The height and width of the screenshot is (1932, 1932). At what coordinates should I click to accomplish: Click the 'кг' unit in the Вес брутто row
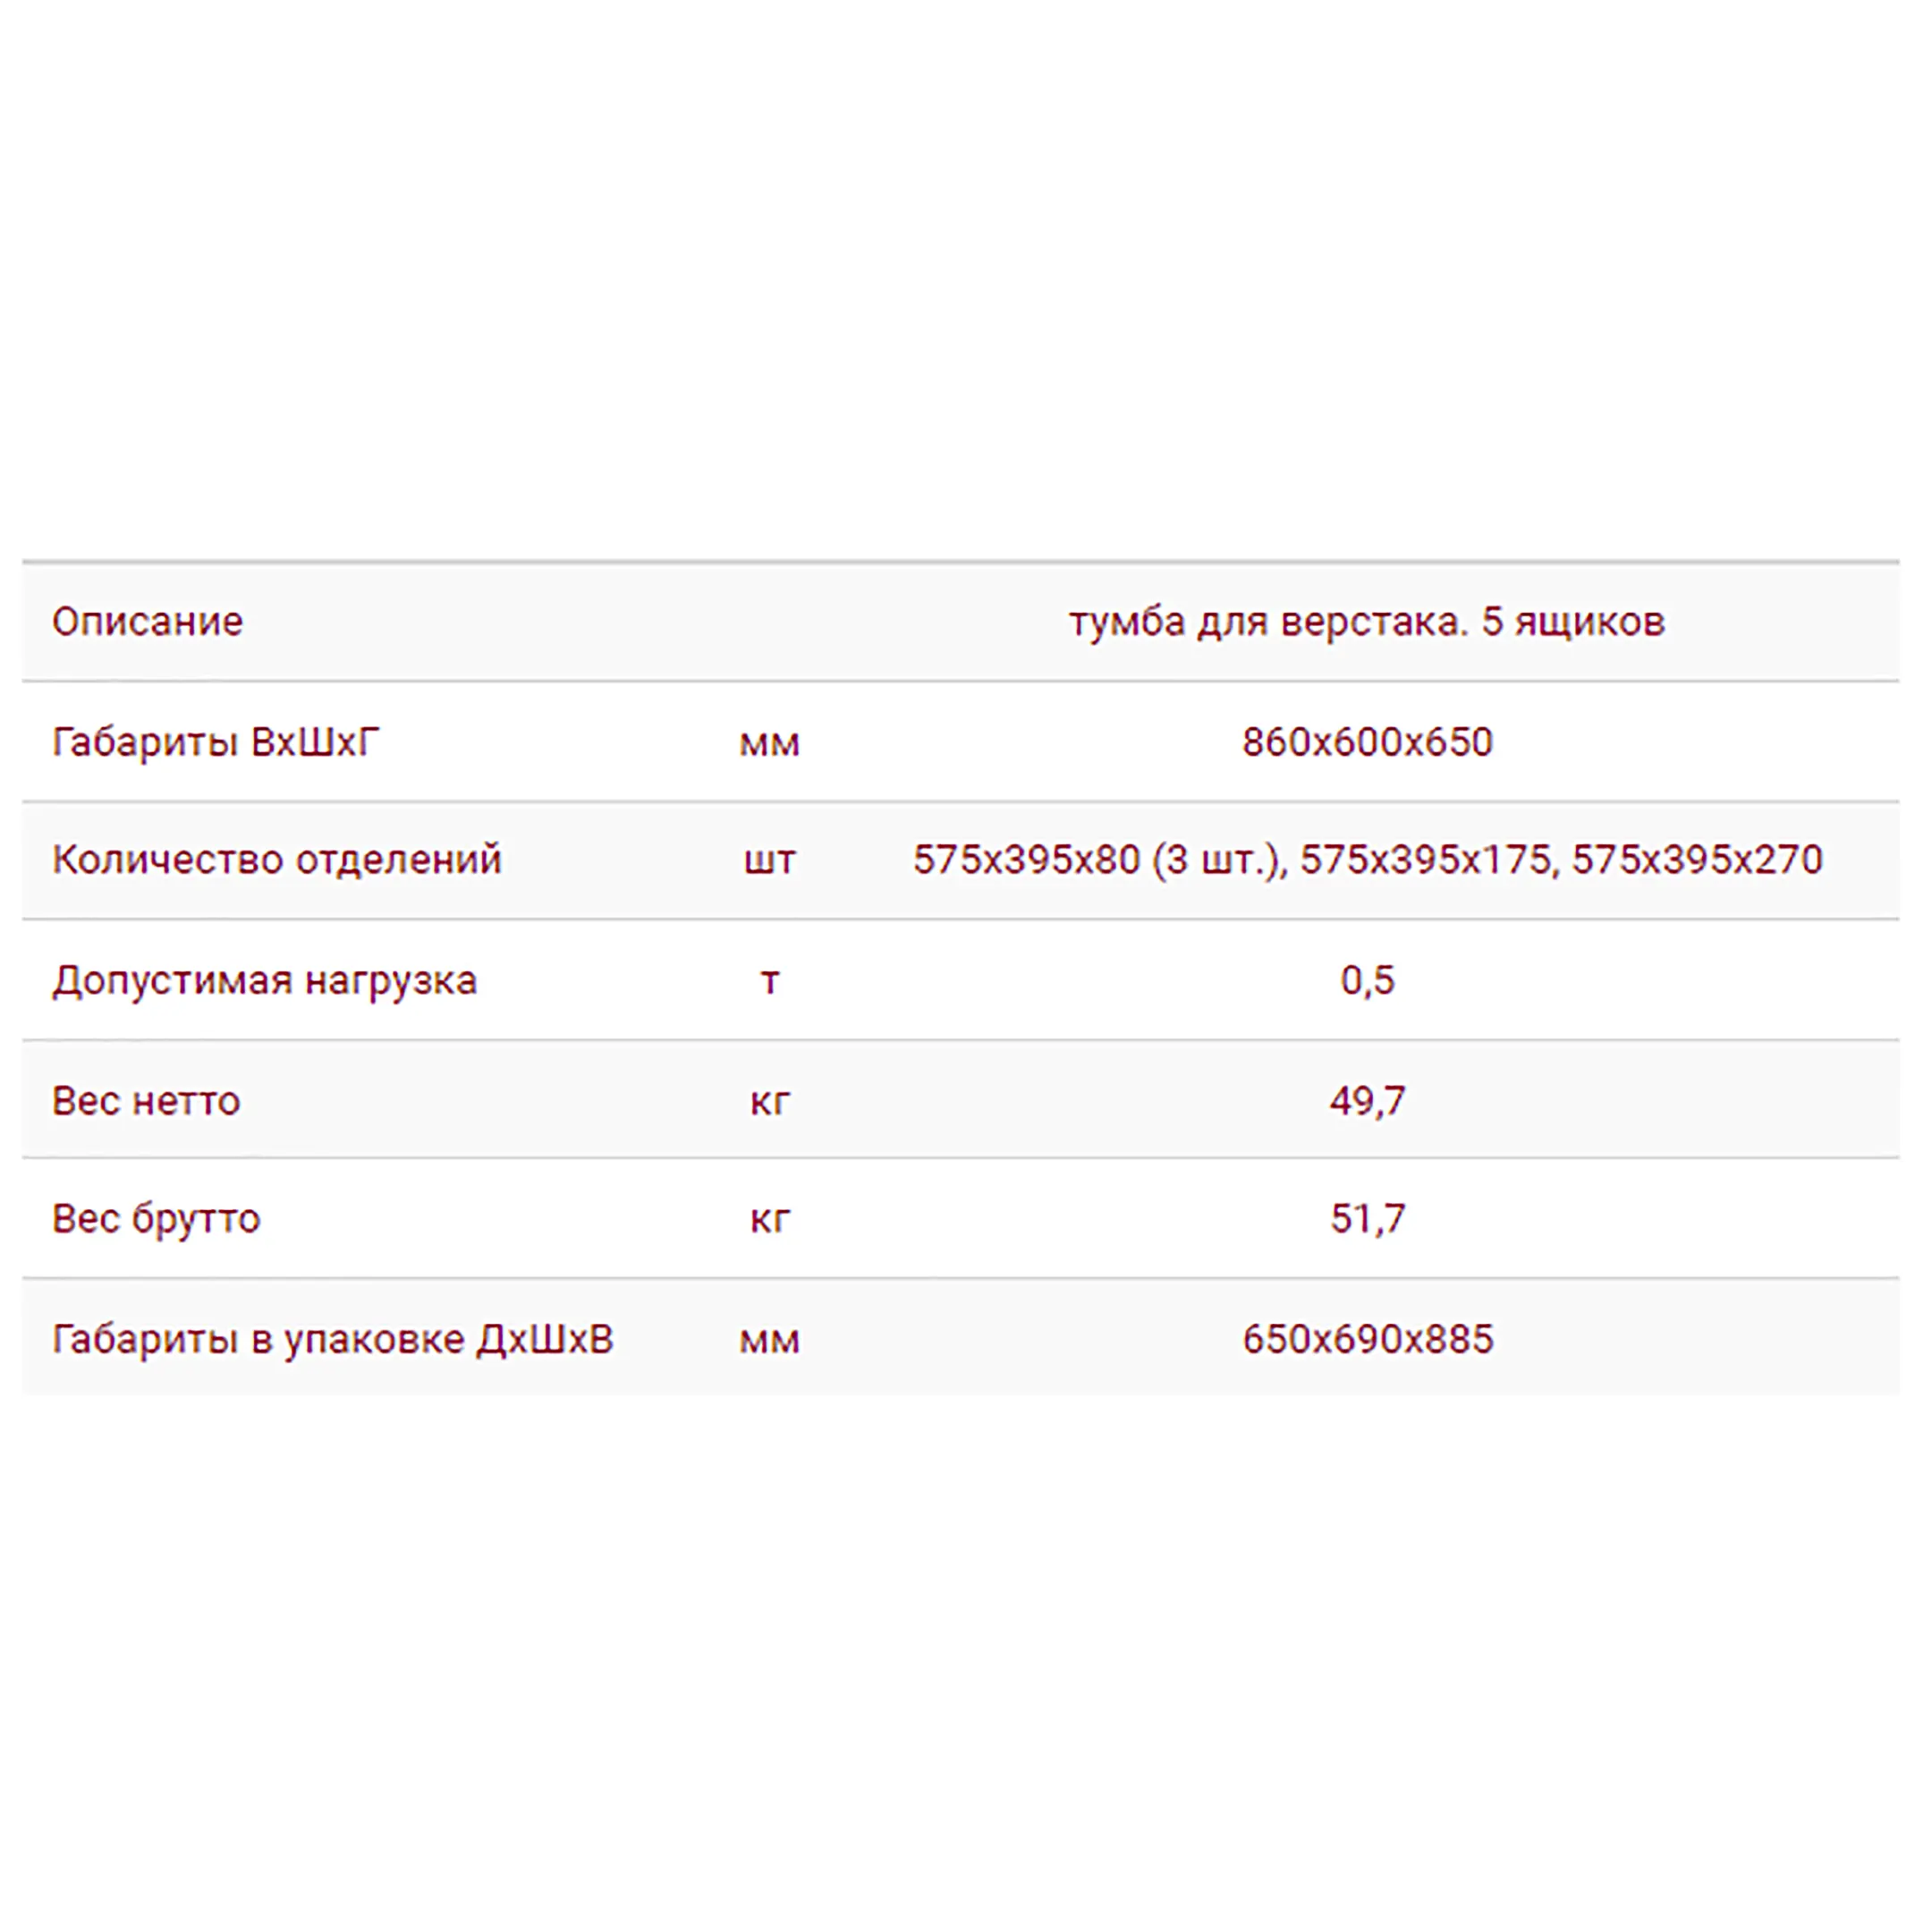[769, 1221]
